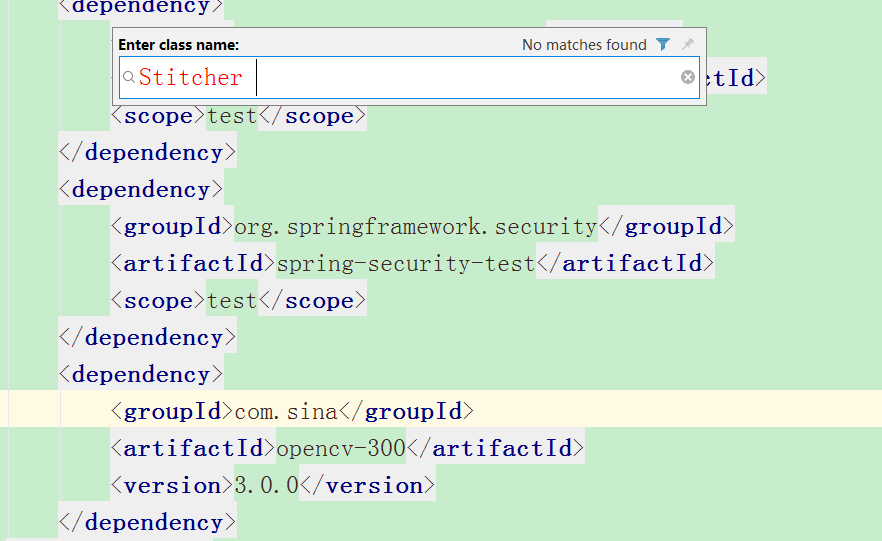The height and width of the screenshot is (541, 882).
Task: Click the "No matches found" status text
Action: click(x=584, y=45)
